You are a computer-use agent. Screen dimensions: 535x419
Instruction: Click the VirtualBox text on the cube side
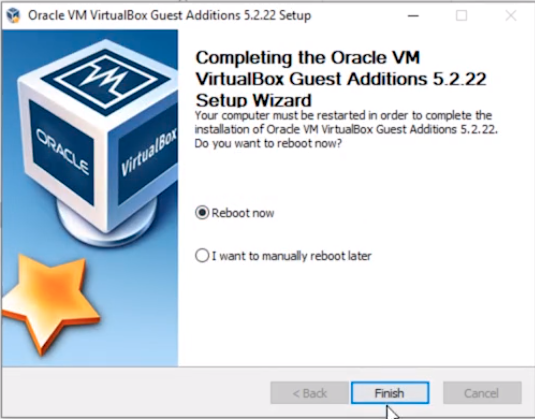pos(148,152)
